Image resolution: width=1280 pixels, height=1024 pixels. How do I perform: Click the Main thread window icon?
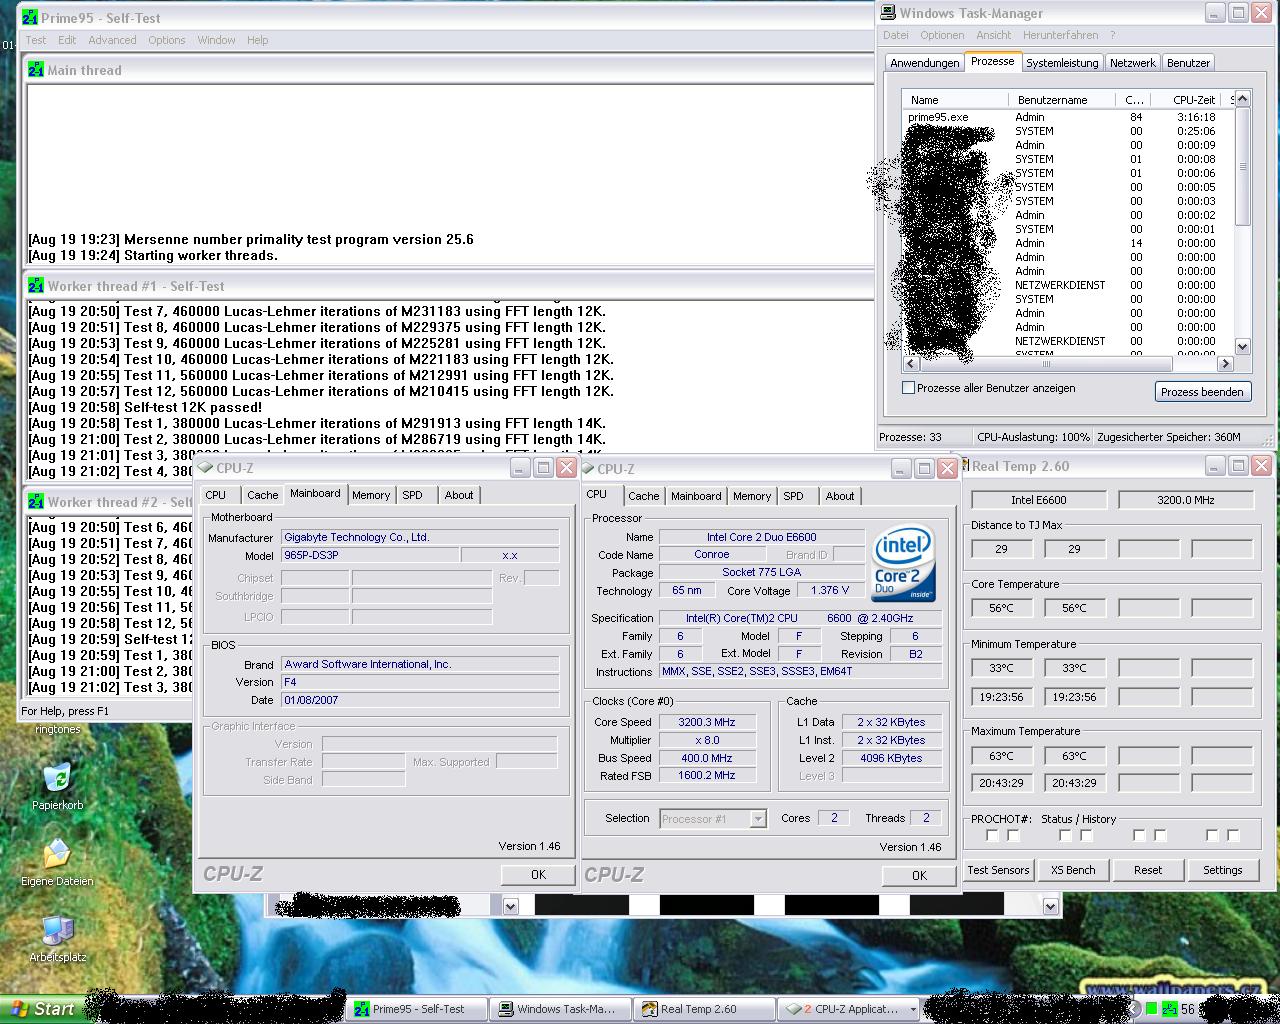pyautogui.click(x=36, y=70)
